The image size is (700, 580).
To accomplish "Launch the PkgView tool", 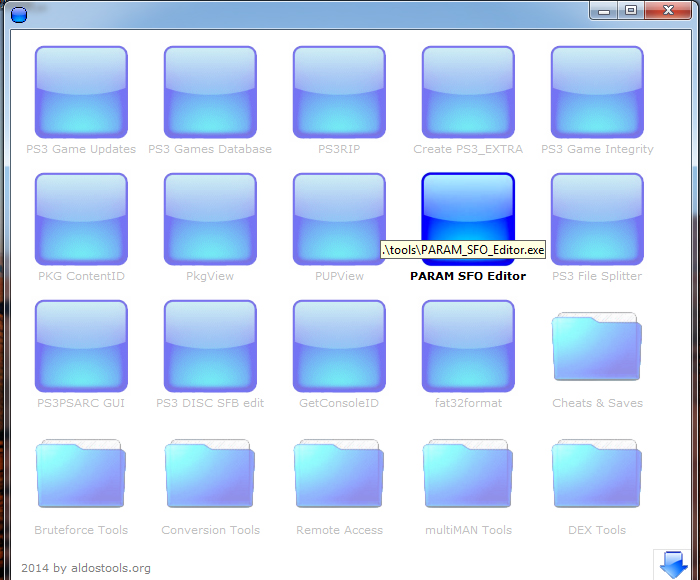I will [210, 219].
